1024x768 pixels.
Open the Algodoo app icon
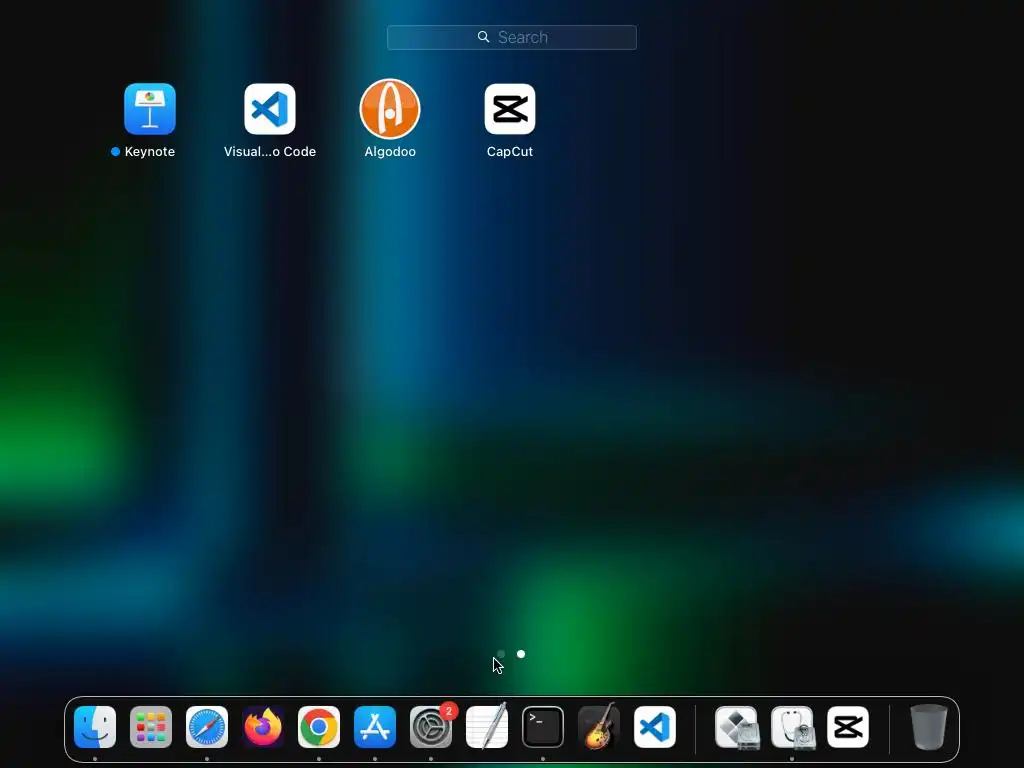click(x=390, y=109)
